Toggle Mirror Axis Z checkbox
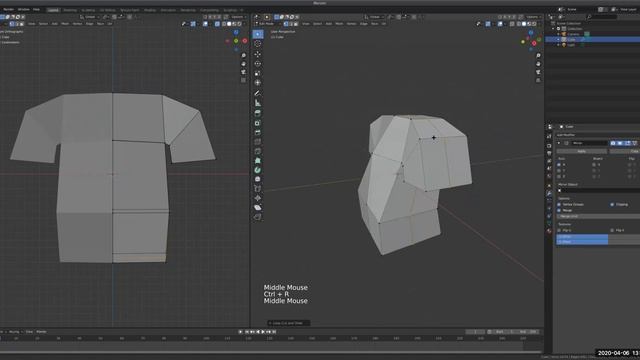This screenshot has width=640, height=360. [x=559, y=176]
